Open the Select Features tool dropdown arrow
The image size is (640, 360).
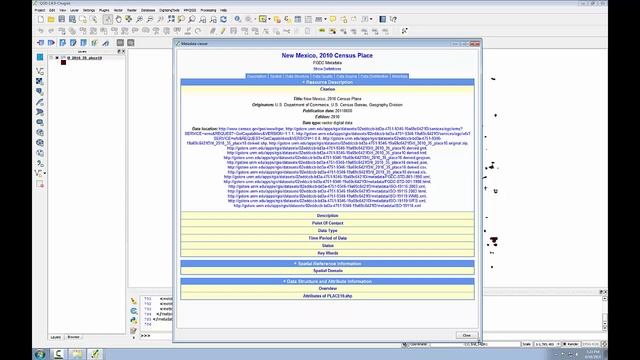(x=269, y=19)
